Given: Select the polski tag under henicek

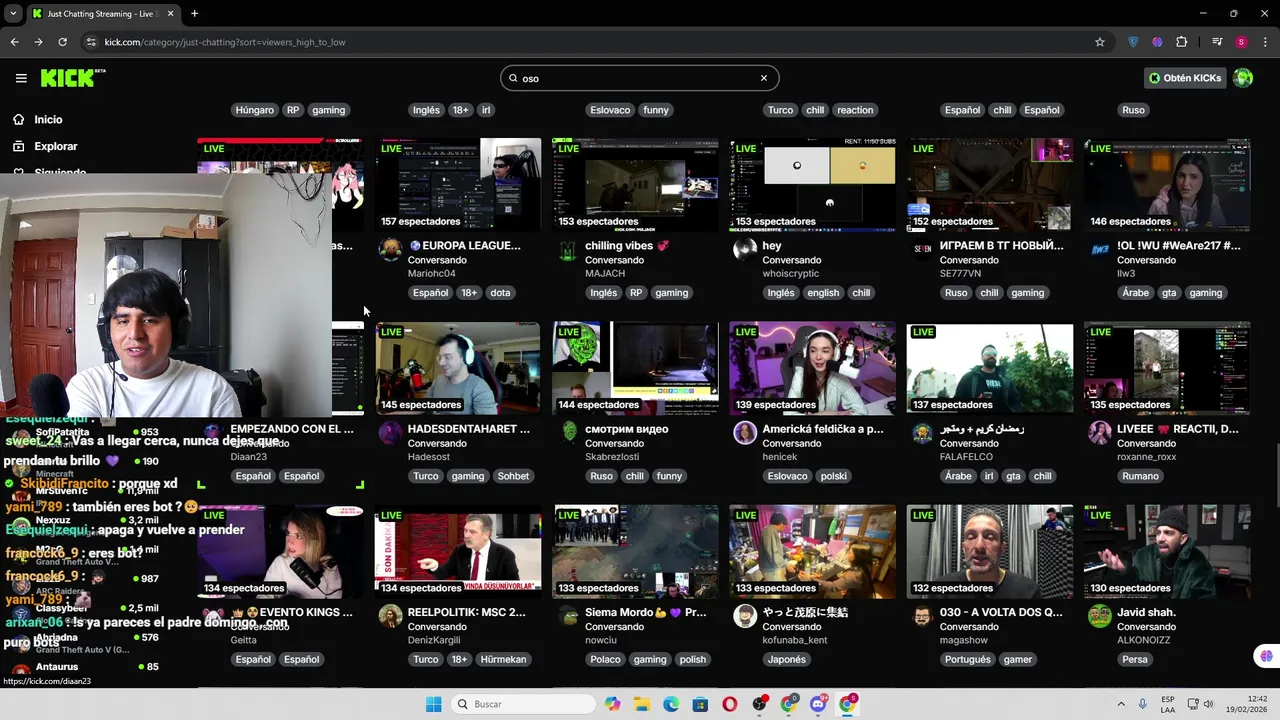Looking at the screenshot, I should tap(833, 476).
